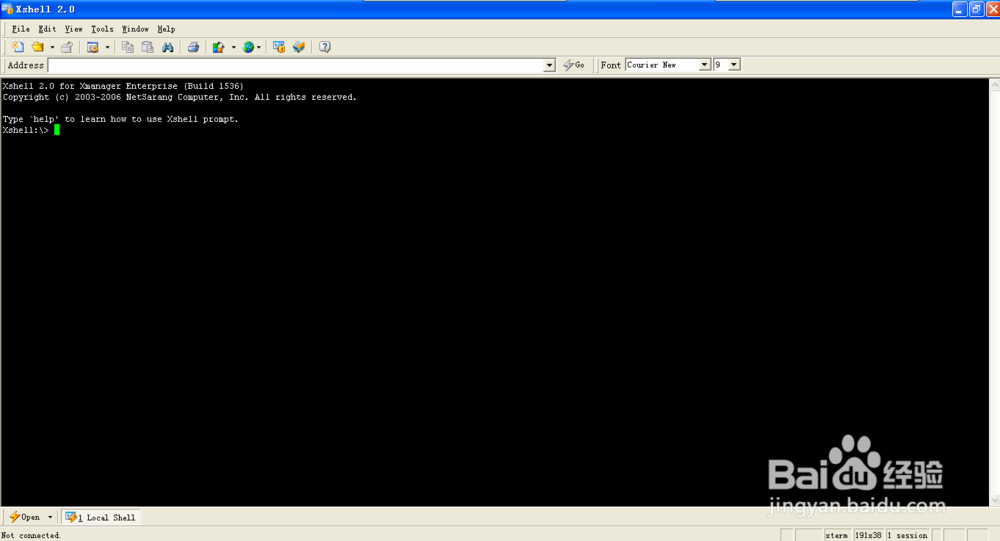1000x541 pixels.
Task: Open the Help menu
Action: click(166, 29)
